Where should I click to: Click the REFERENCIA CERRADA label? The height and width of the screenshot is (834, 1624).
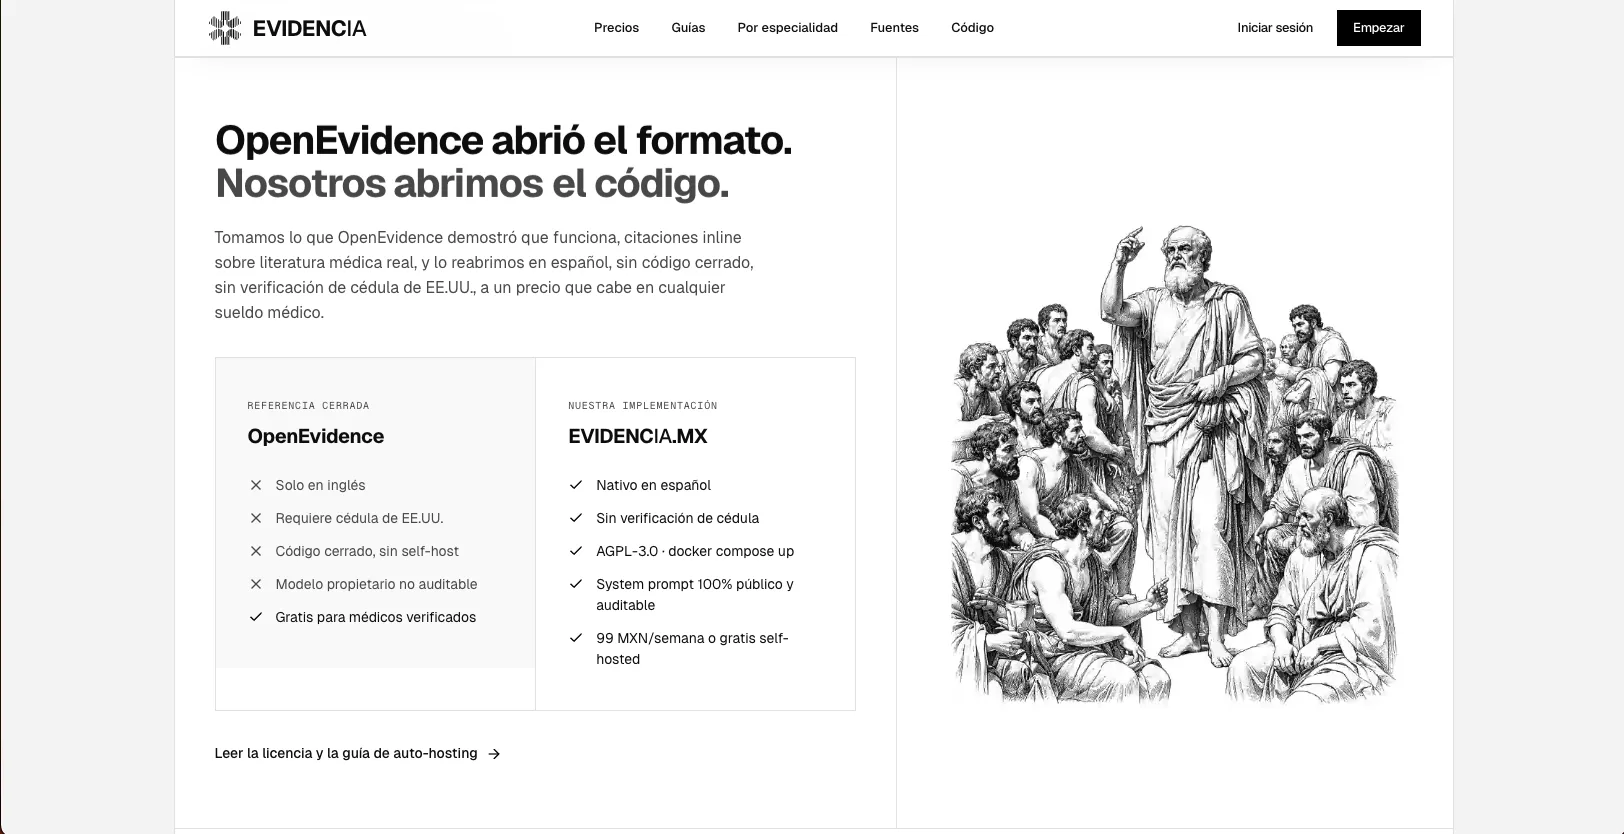(308, 405)
